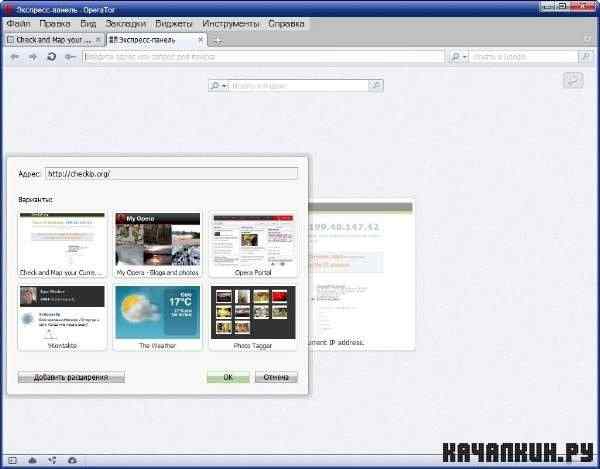Select The Weather thumbnail
Screen dimensions: 600x469
point(158,318)
